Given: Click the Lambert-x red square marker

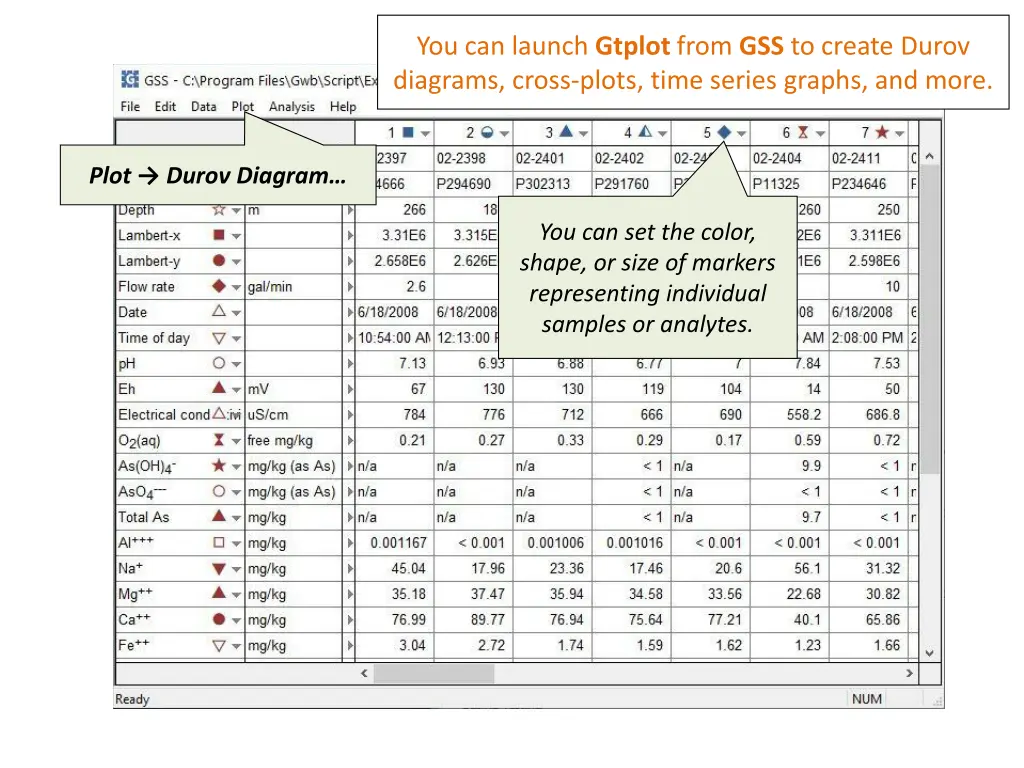Looking at the screenshot, I should tap(219, 235).
